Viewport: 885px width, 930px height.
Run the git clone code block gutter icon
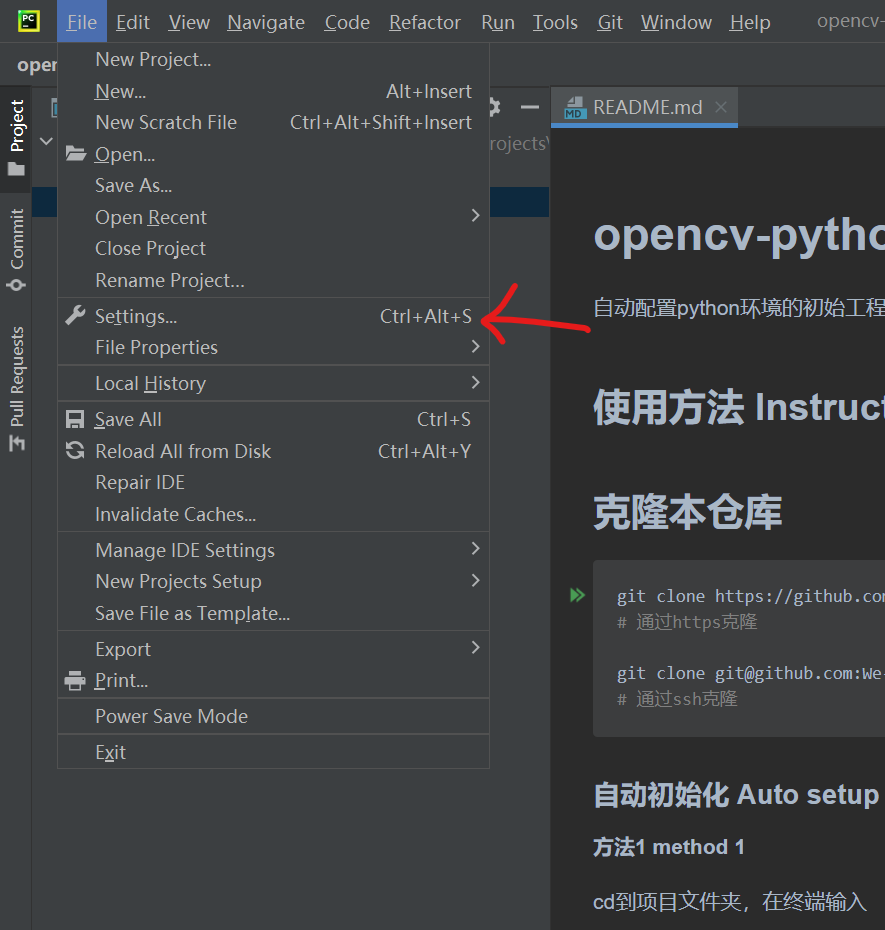click(x=577, y=595)
